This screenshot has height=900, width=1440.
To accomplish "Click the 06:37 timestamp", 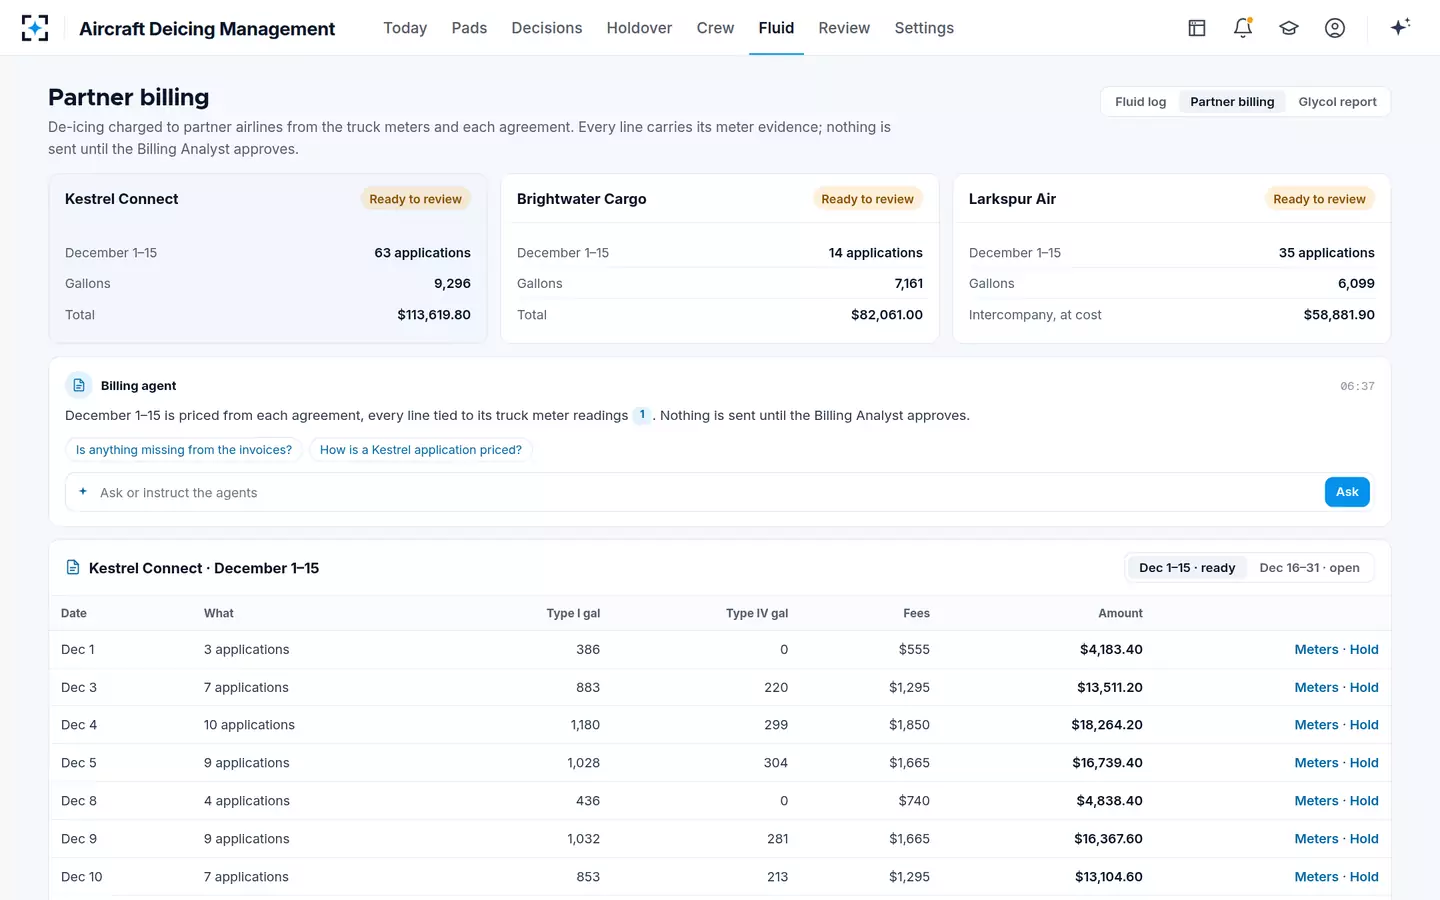I will pos(1357,386).
